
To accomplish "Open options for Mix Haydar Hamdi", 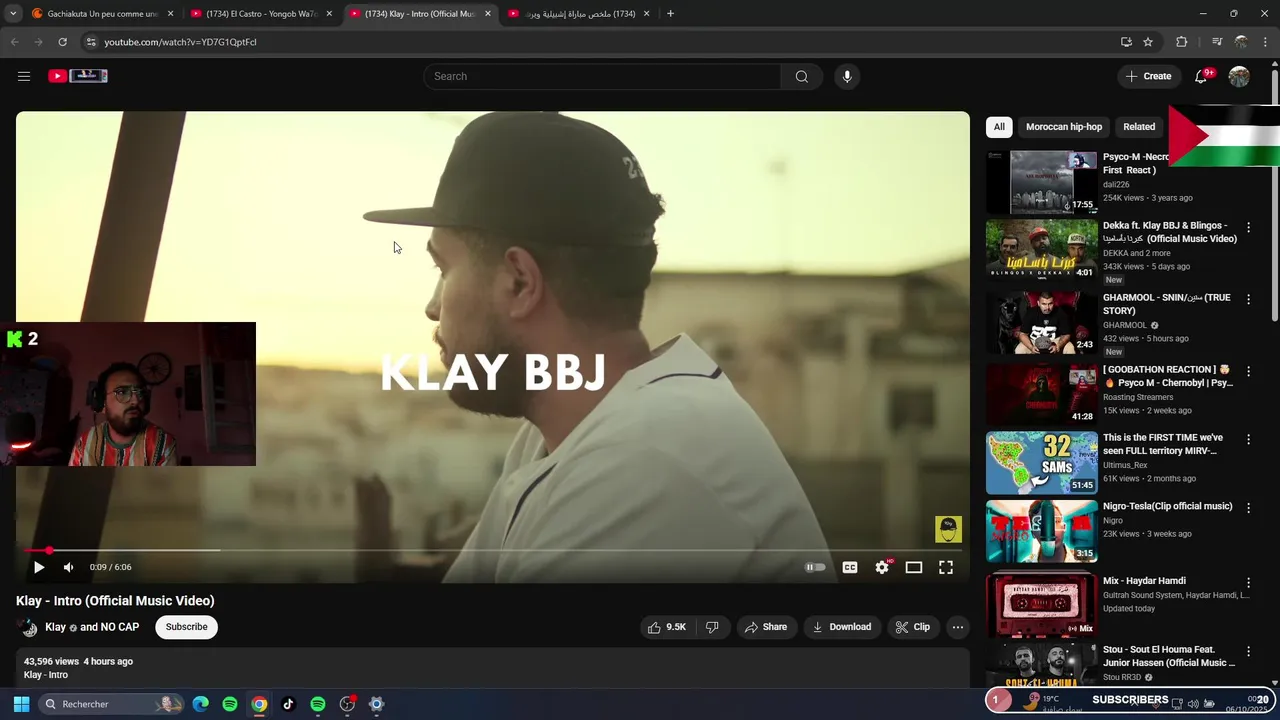I will (1248, 582).
